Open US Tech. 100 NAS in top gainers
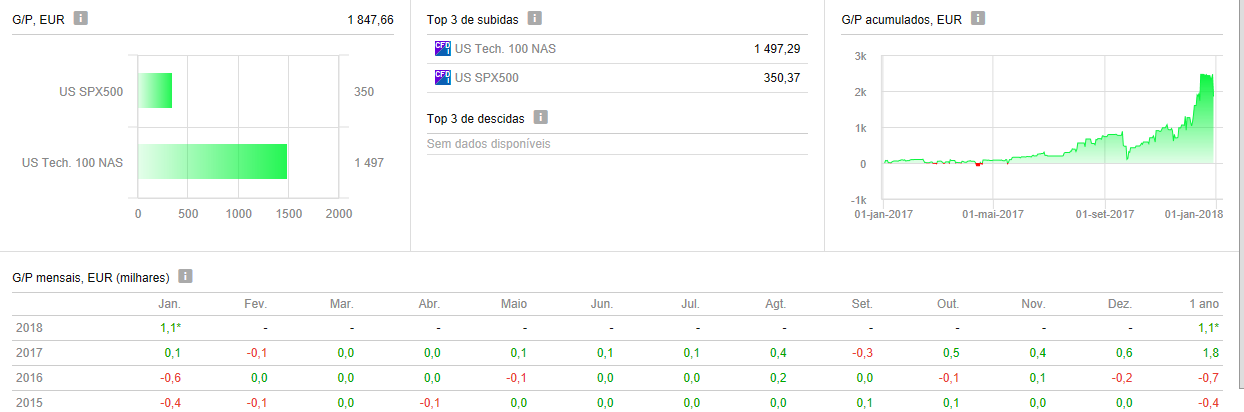This screenshot has width=1244, height=412. click(505, 48)
